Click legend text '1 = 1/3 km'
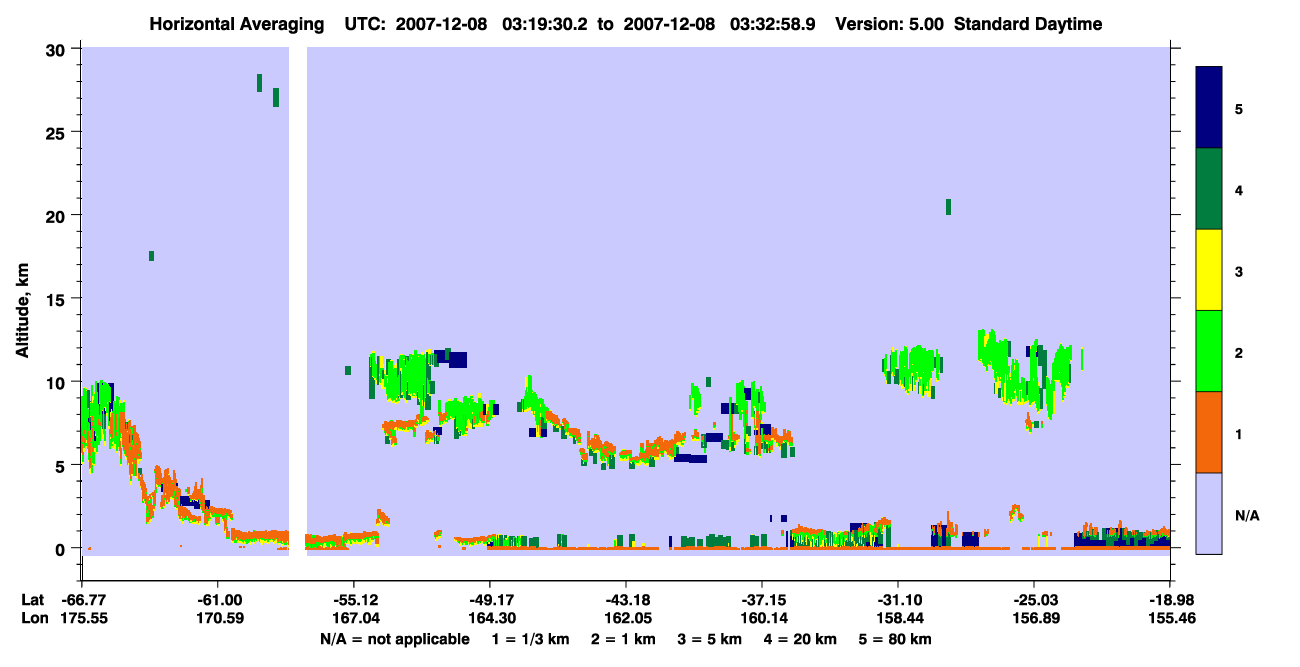This screenshot has width=1300, height=667. pos(528,639)
